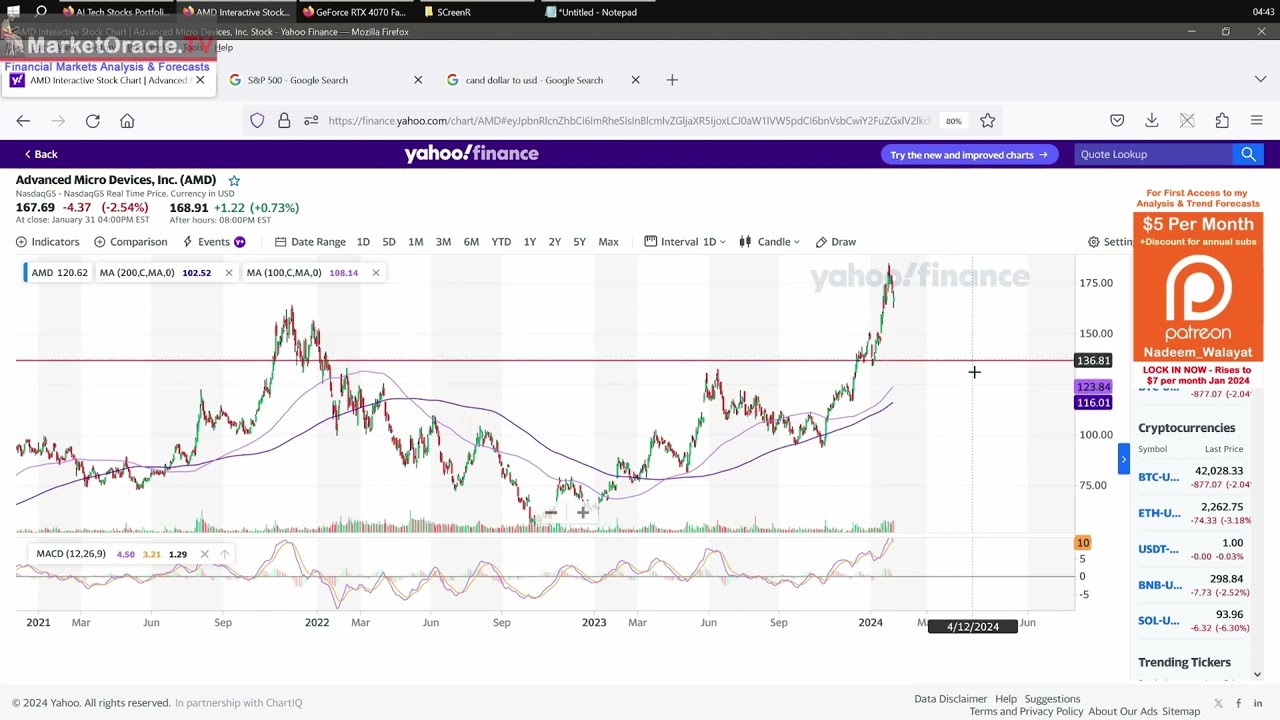The image size is (1280, 720).
Task: Open the ETH-USD cryptocurrency link
Action: point(1159,513)
